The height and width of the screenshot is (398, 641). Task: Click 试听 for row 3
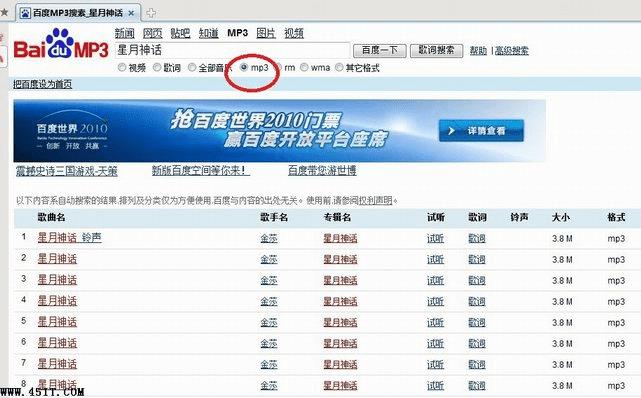[435, 280]
